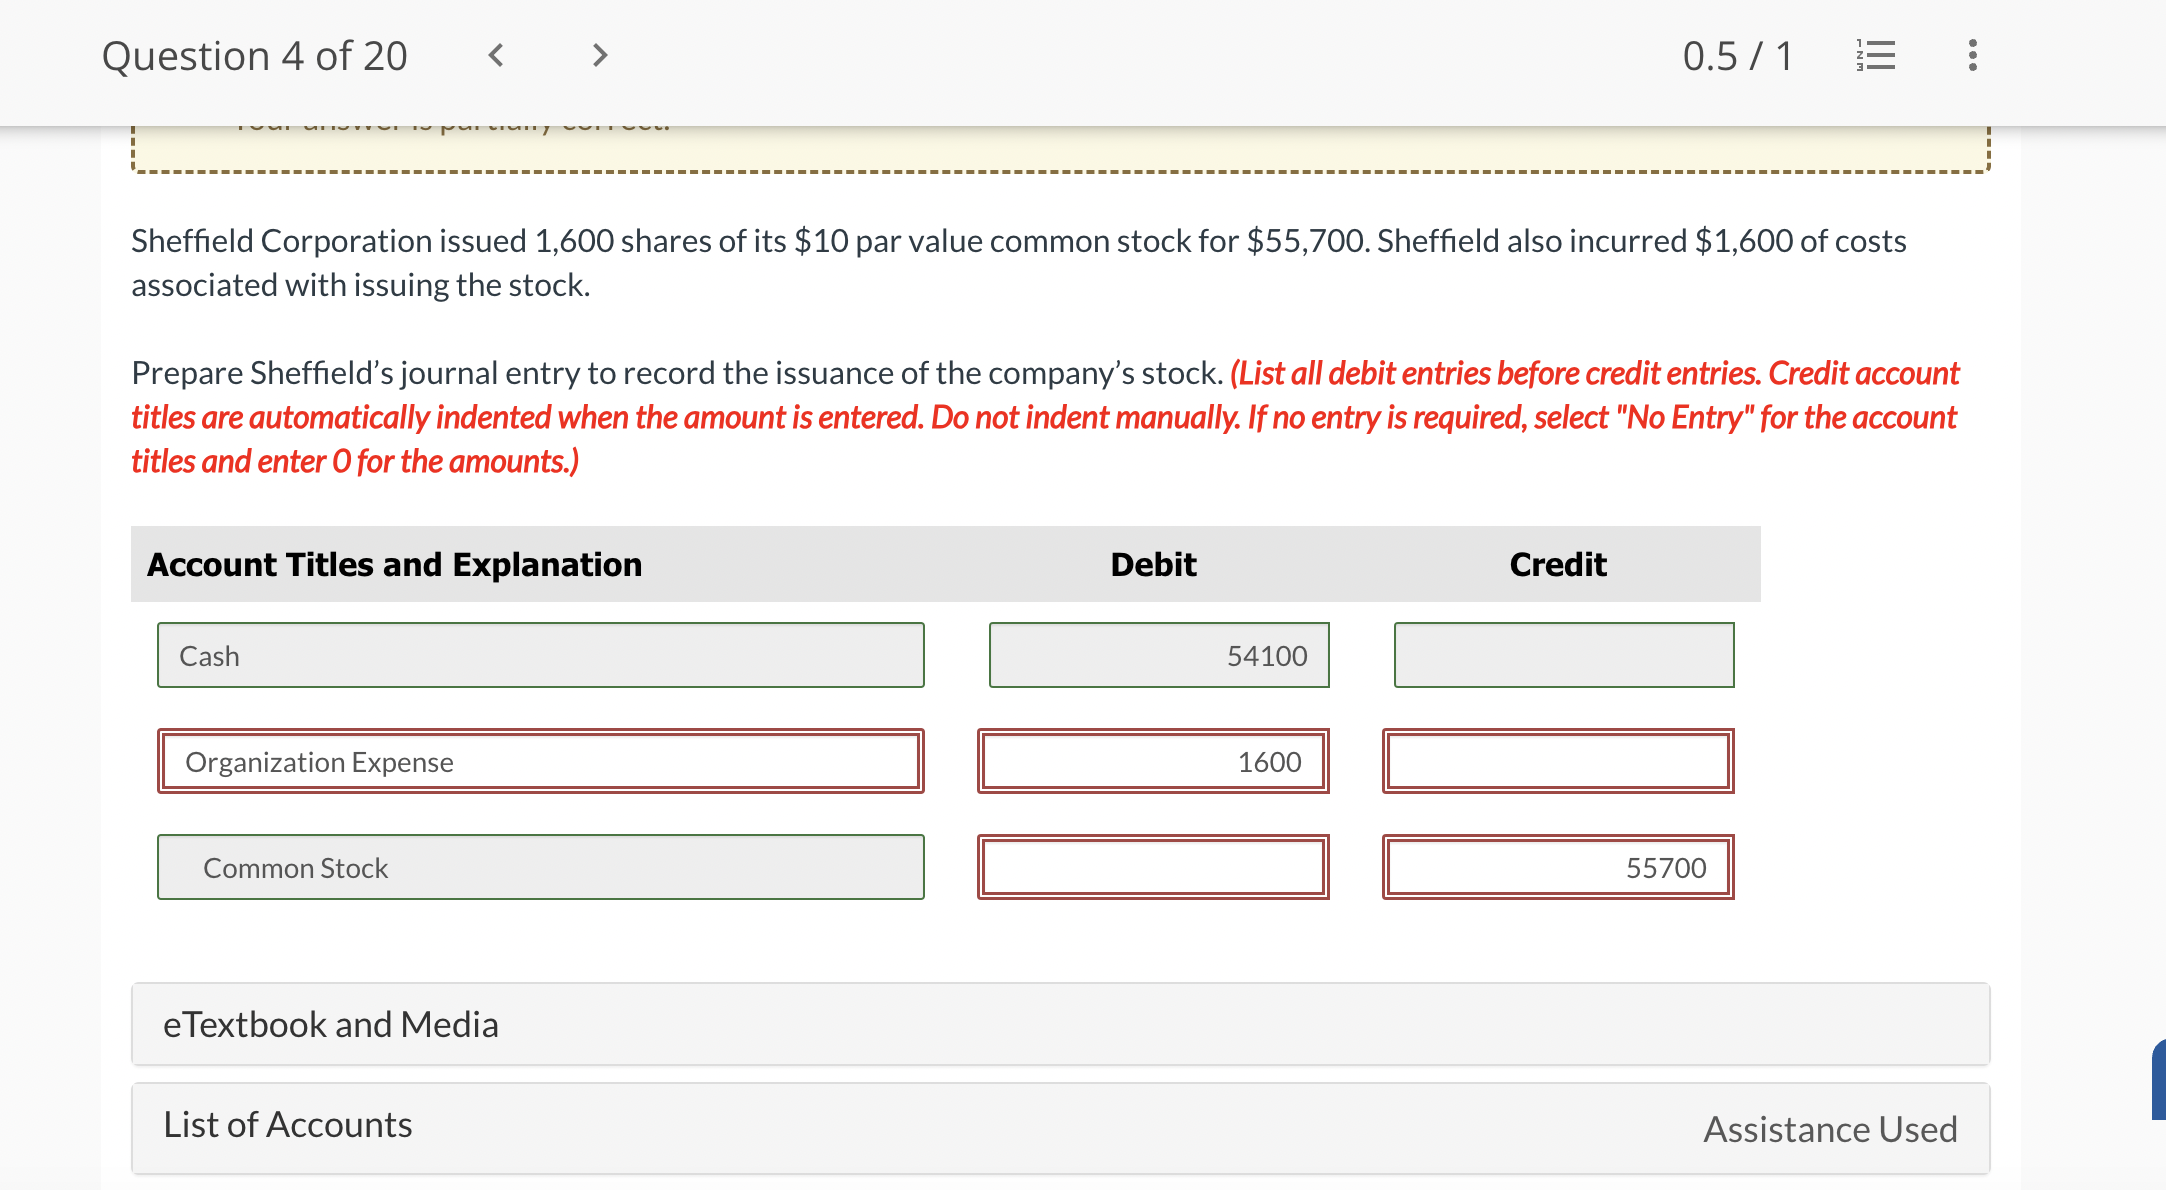
Task: Click the debit field showing 54100
Action: point(1158,655)
